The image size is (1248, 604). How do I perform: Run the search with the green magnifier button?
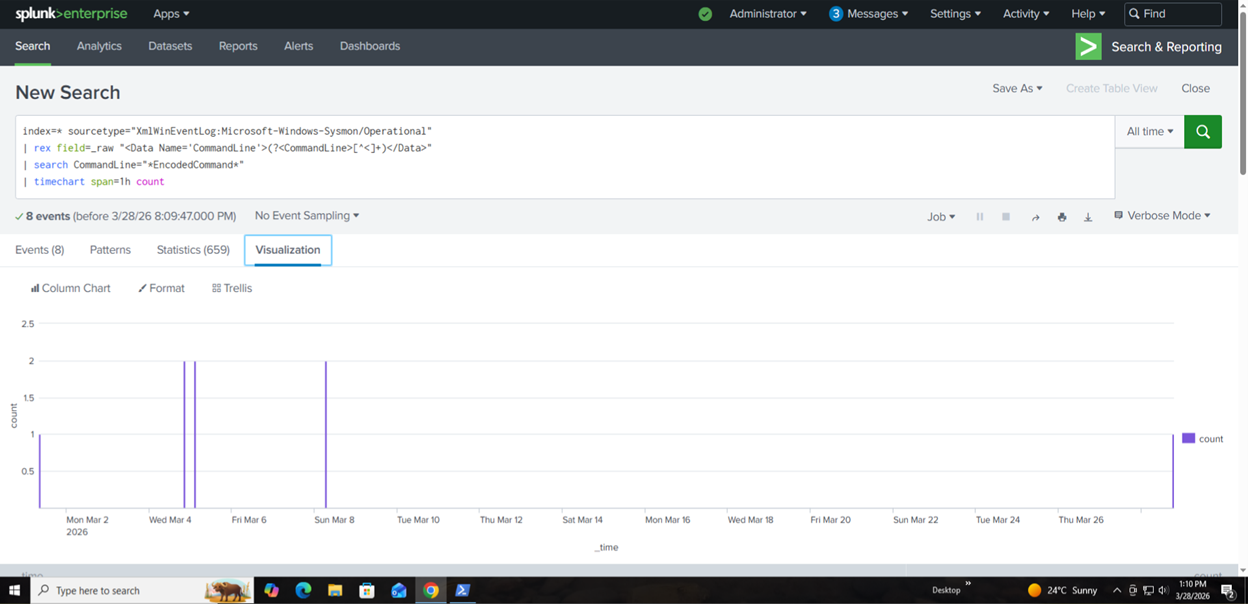(1202, 132)
